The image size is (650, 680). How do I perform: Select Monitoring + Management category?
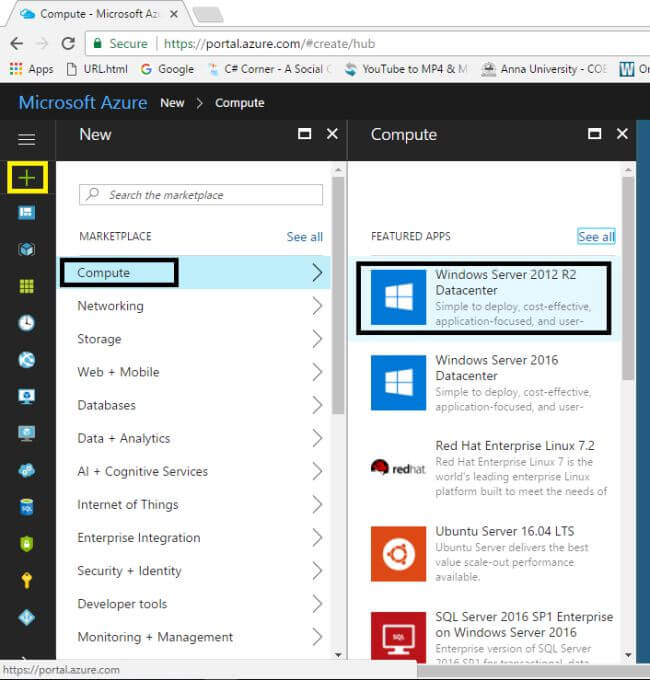[194, 637]
